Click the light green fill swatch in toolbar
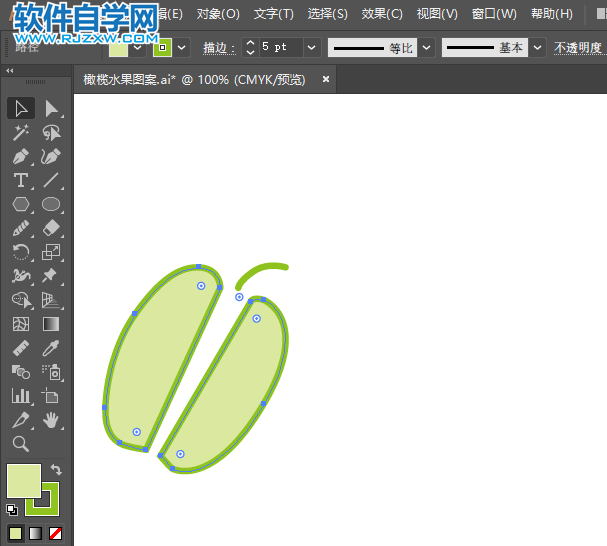The width and height of the screenshot is (607, 546). coord(23,480)
